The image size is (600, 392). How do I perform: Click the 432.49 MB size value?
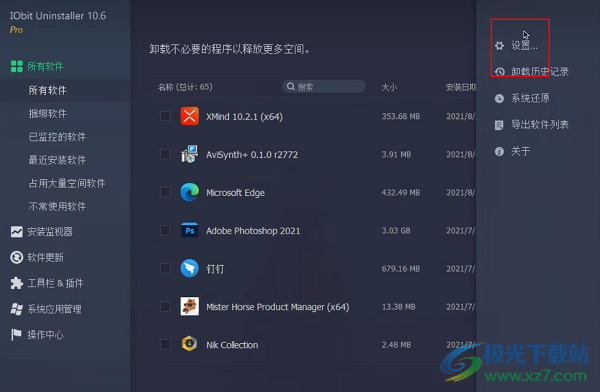click(x=401, y=193)
